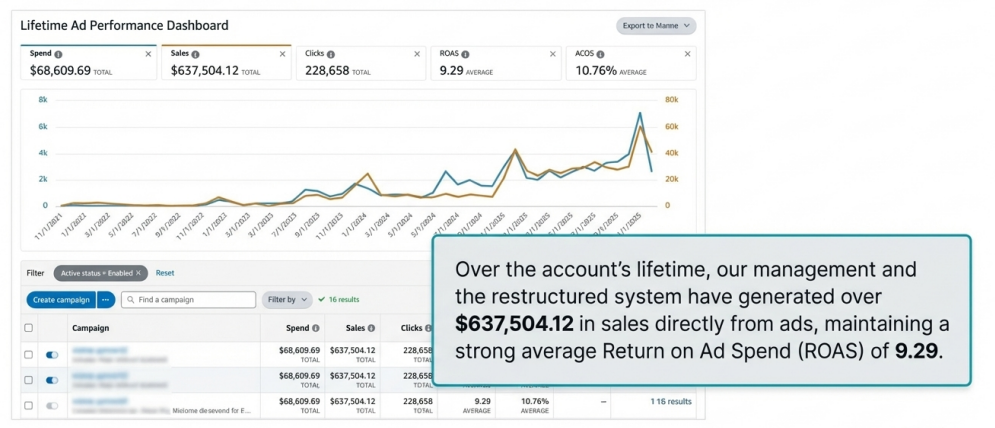Disable the second campaign's toggle switch
Viewport: 995px width, 428px height.
click(x=52, y=380)
